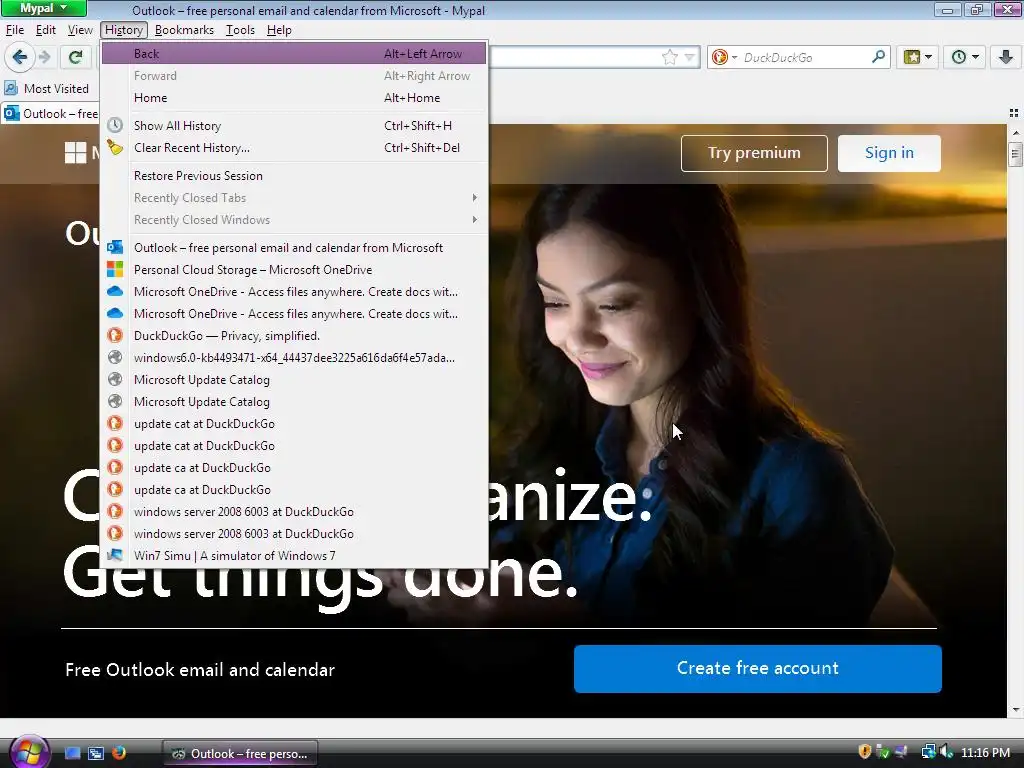Click the vertical scrollbar thumb
The height and width of the screenshot is (768, 1024).
(x=1016, y=154)
